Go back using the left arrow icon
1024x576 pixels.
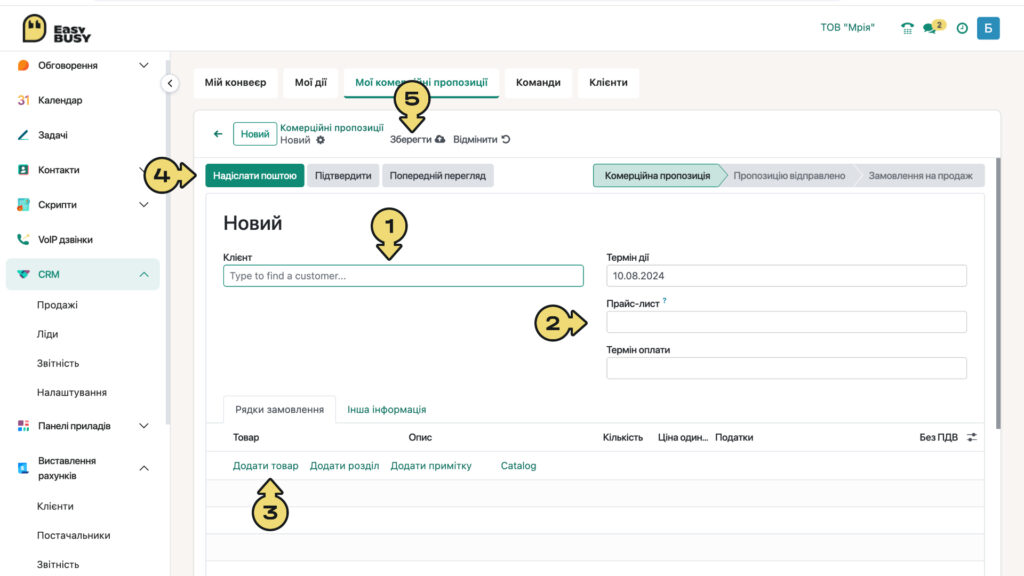coord(218,134)
